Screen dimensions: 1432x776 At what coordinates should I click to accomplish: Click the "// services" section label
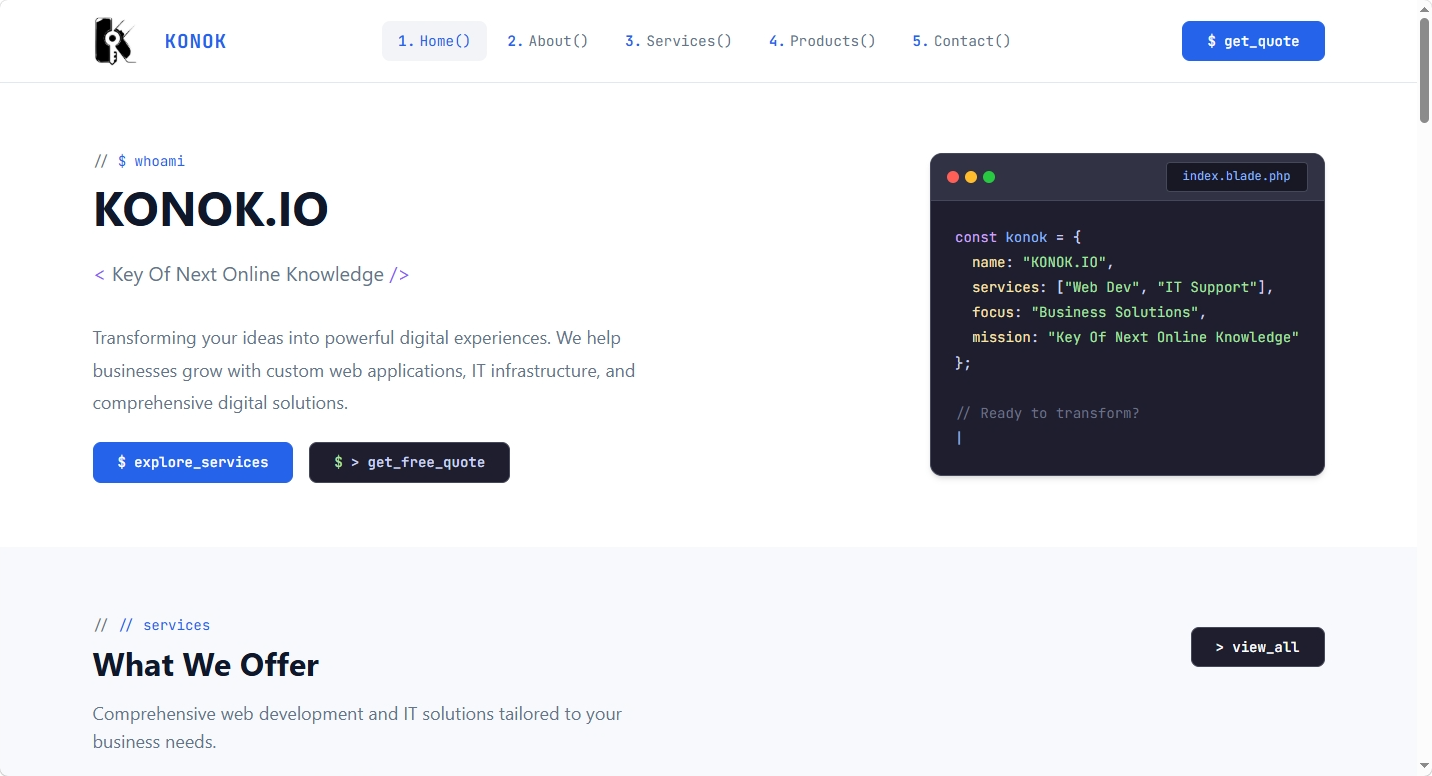pos(164,625)
